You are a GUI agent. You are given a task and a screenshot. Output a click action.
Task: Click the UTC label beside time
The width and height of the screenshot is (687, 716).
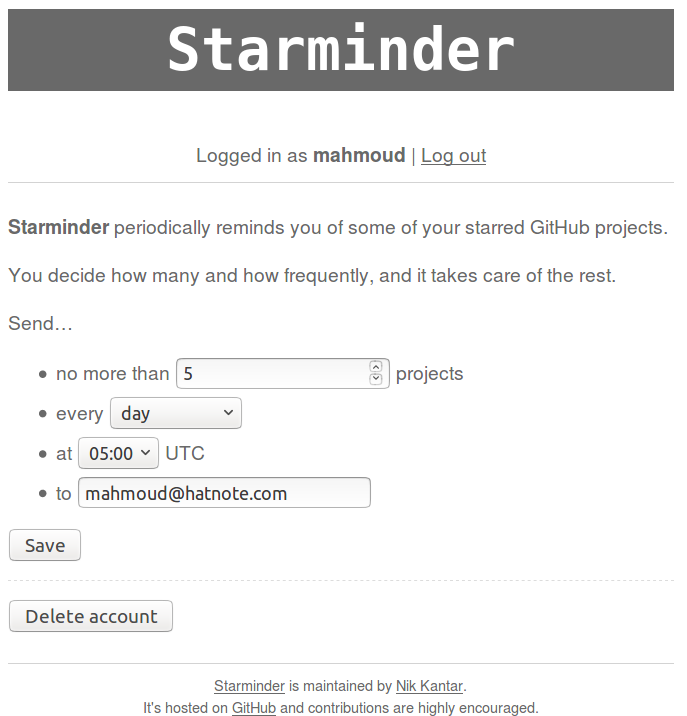tap(185, 453)
